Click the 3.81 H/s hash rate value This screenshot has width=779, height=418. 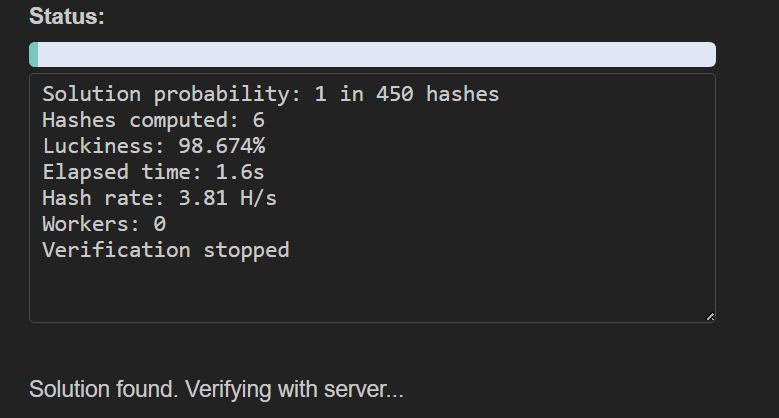228,198
